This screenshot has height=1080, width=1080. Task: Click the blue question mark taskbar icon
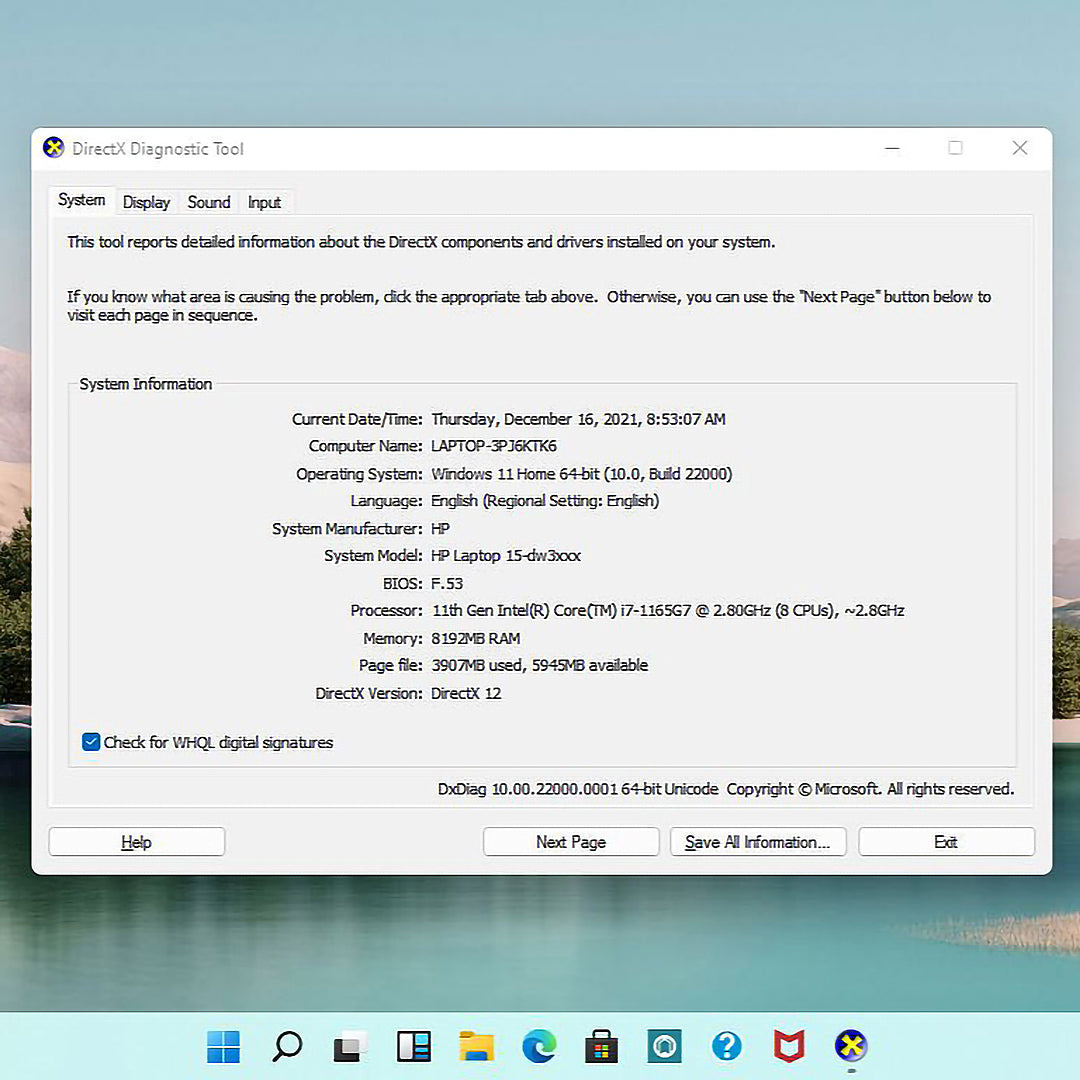(x=726, y=1046)
